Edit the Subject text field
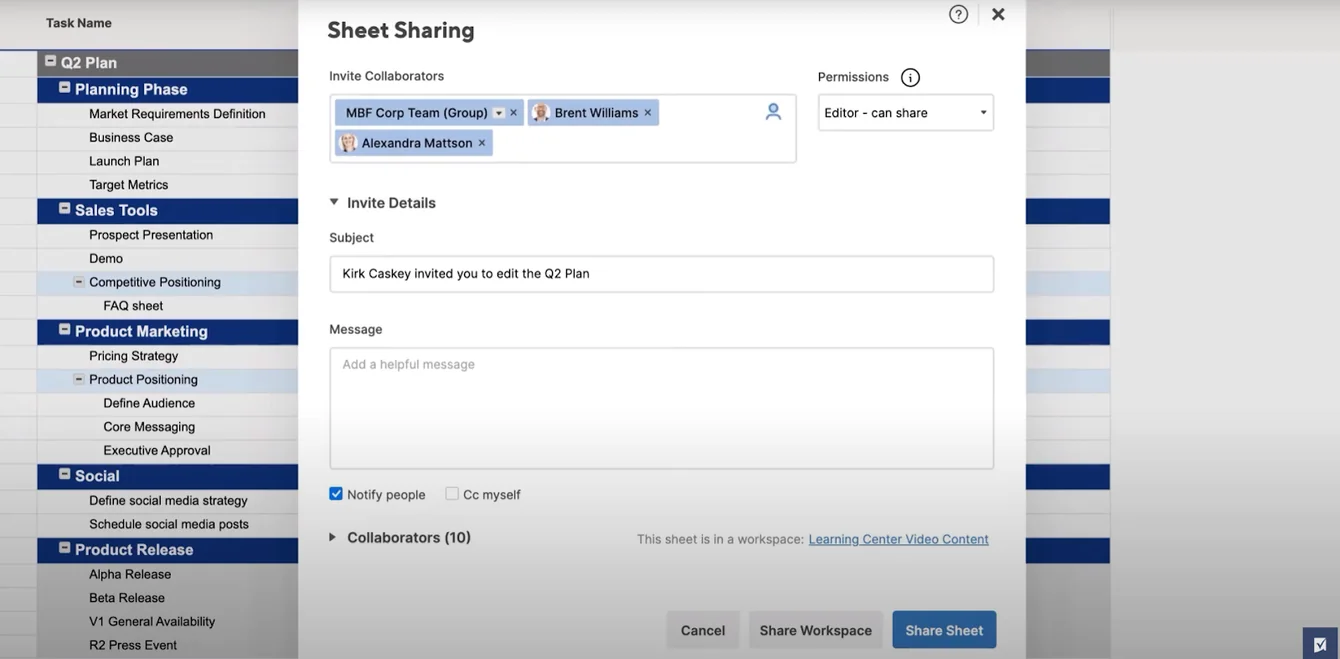The height and width of the screenshot is (659, 1340). coord(661,274)
